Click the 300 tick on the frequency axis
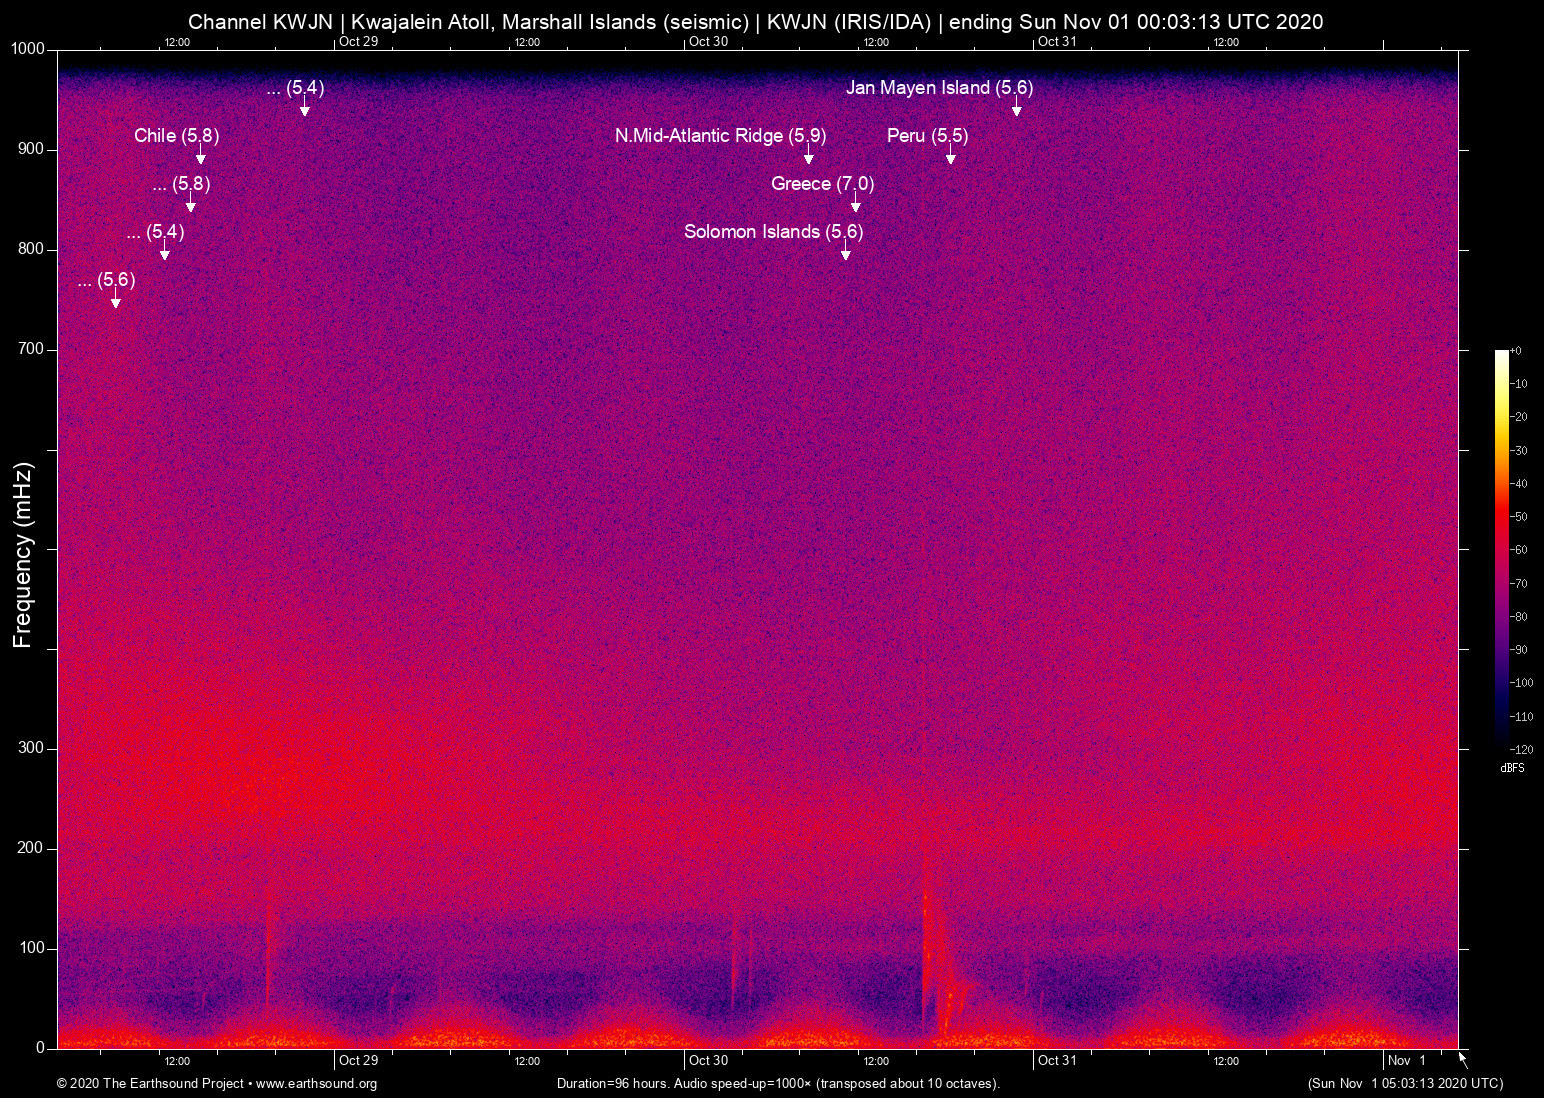Image resolution: width=1544 pixels, height=1098 pixels. click(31, 748)
